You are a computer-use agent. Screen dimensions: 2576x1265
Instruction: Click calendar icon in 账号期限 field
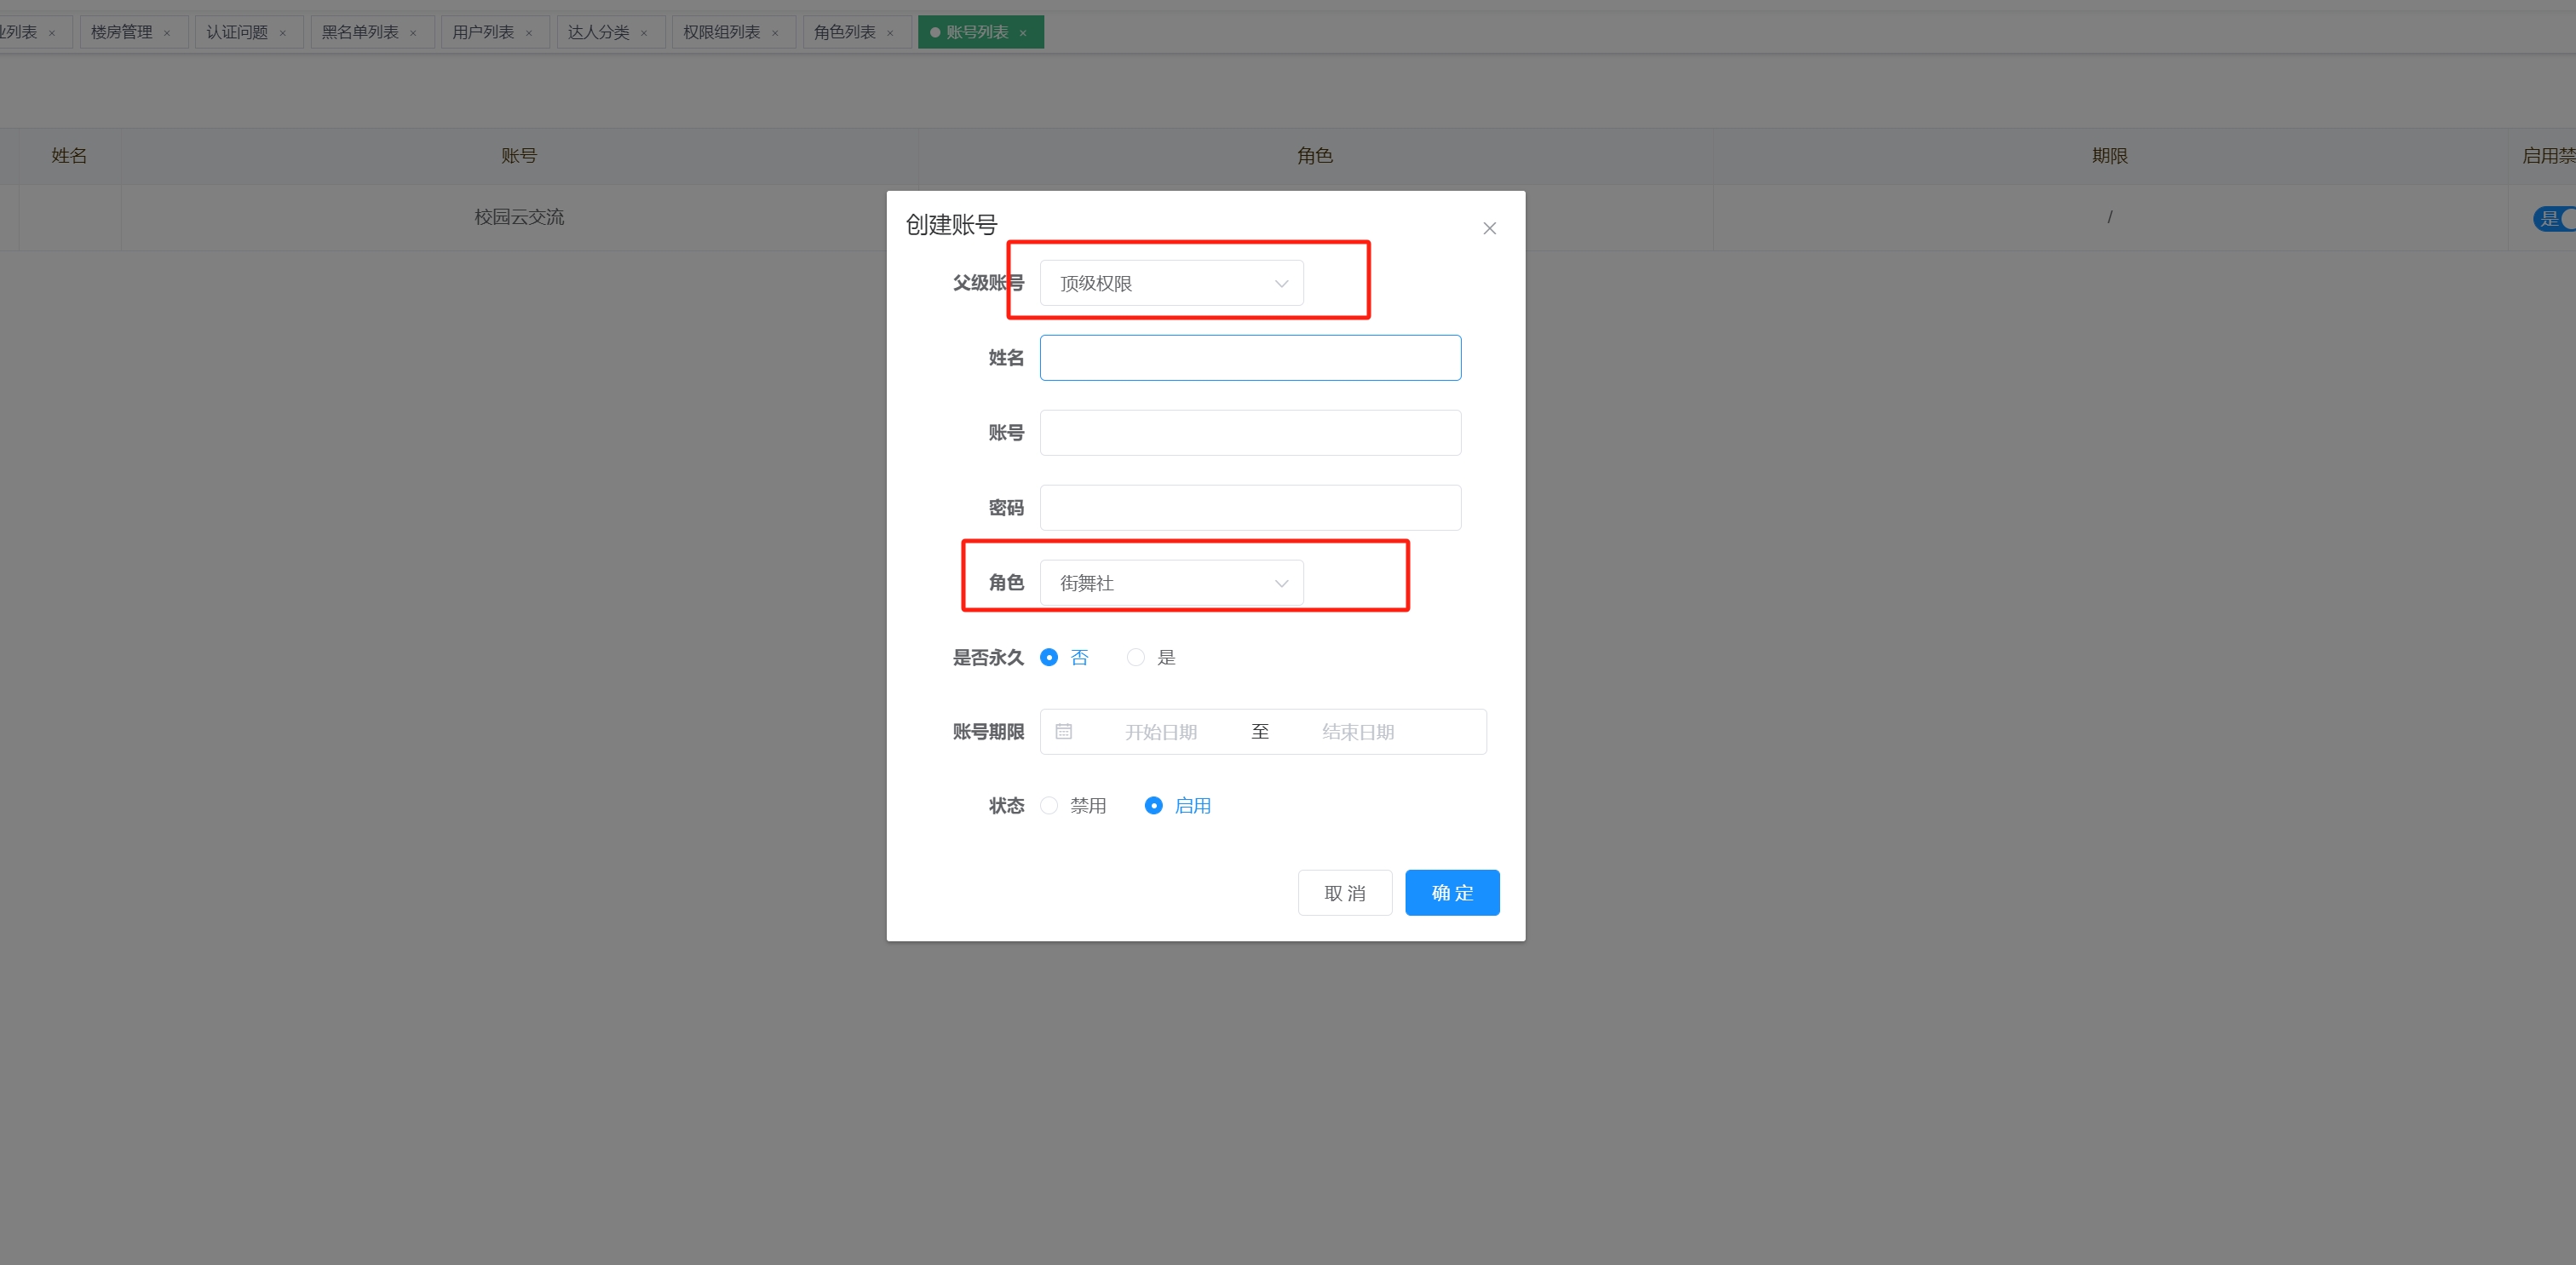click(1064, 731)
